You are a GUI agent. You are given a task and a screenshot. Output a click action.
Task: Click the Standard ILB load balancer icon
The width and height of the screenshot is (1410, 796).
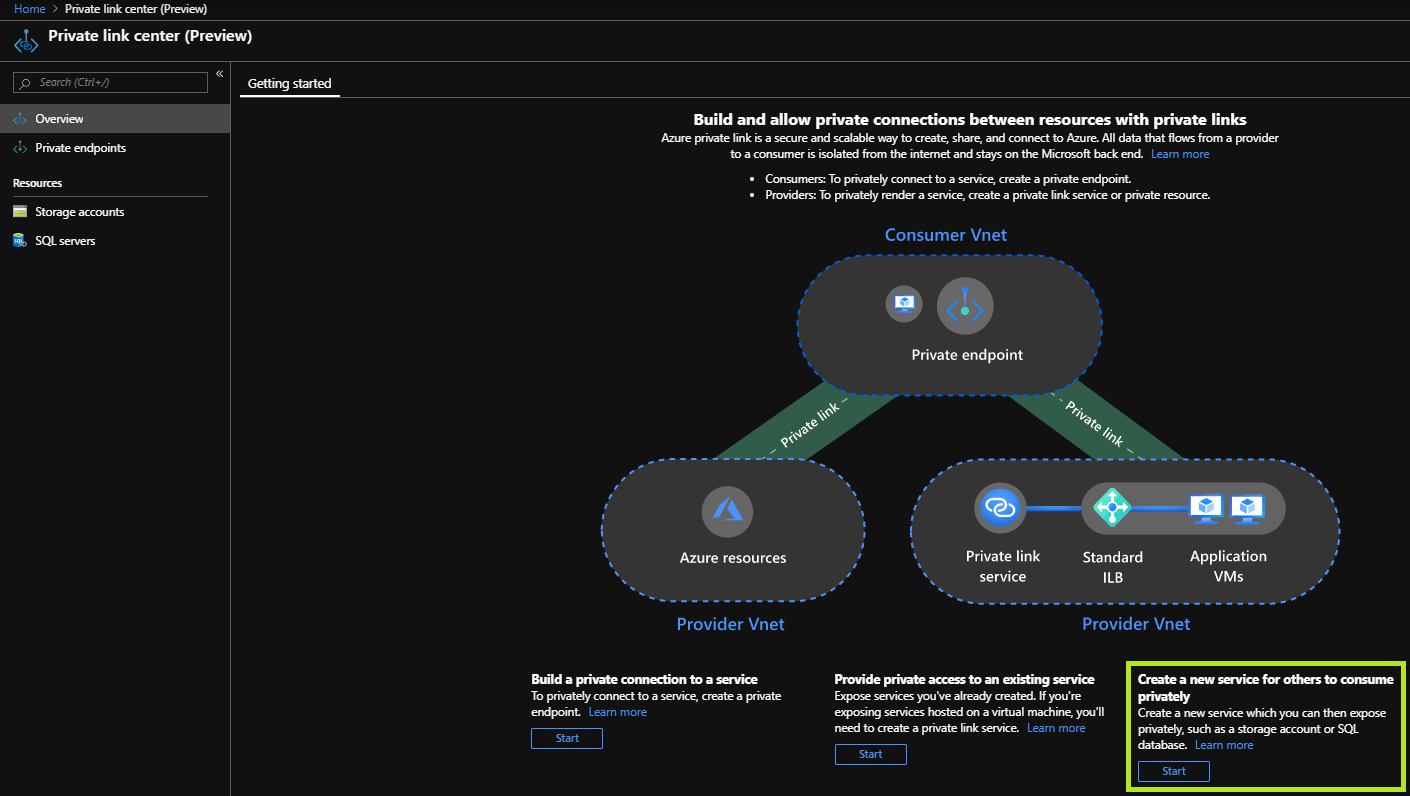[1112, 508]
